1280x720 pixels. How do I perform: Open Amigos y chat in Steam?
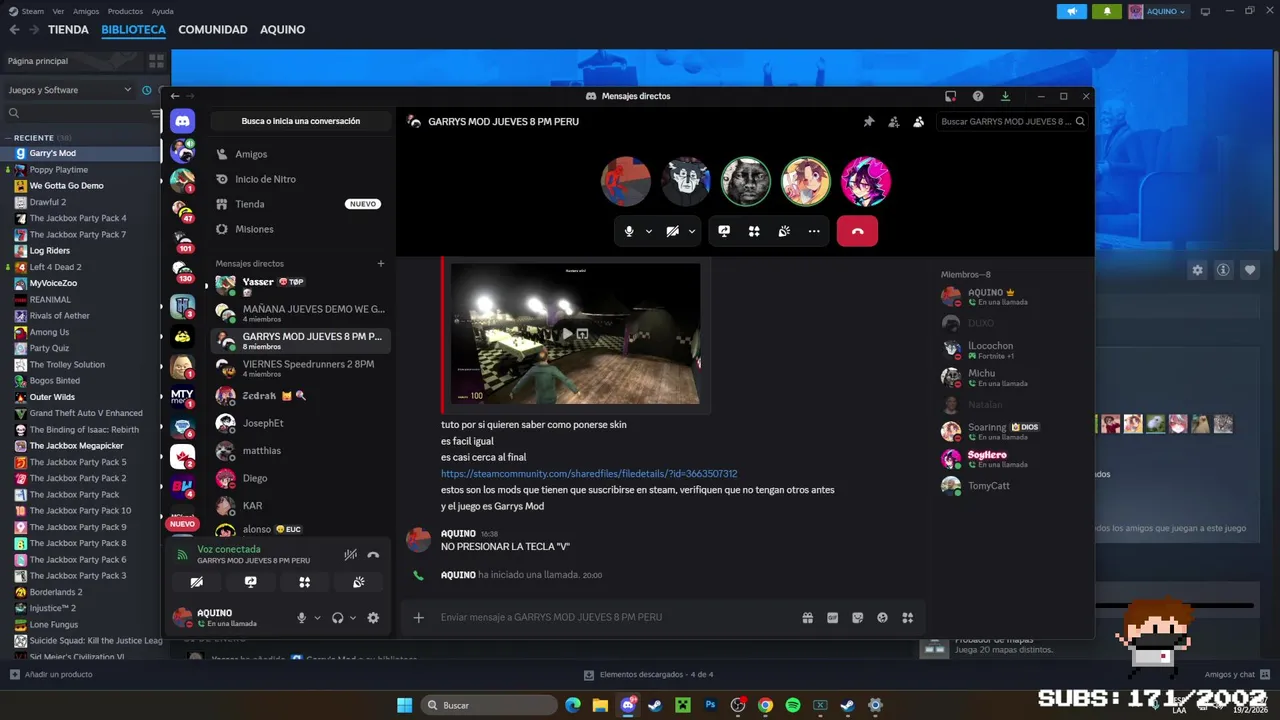click(1238, 675)
